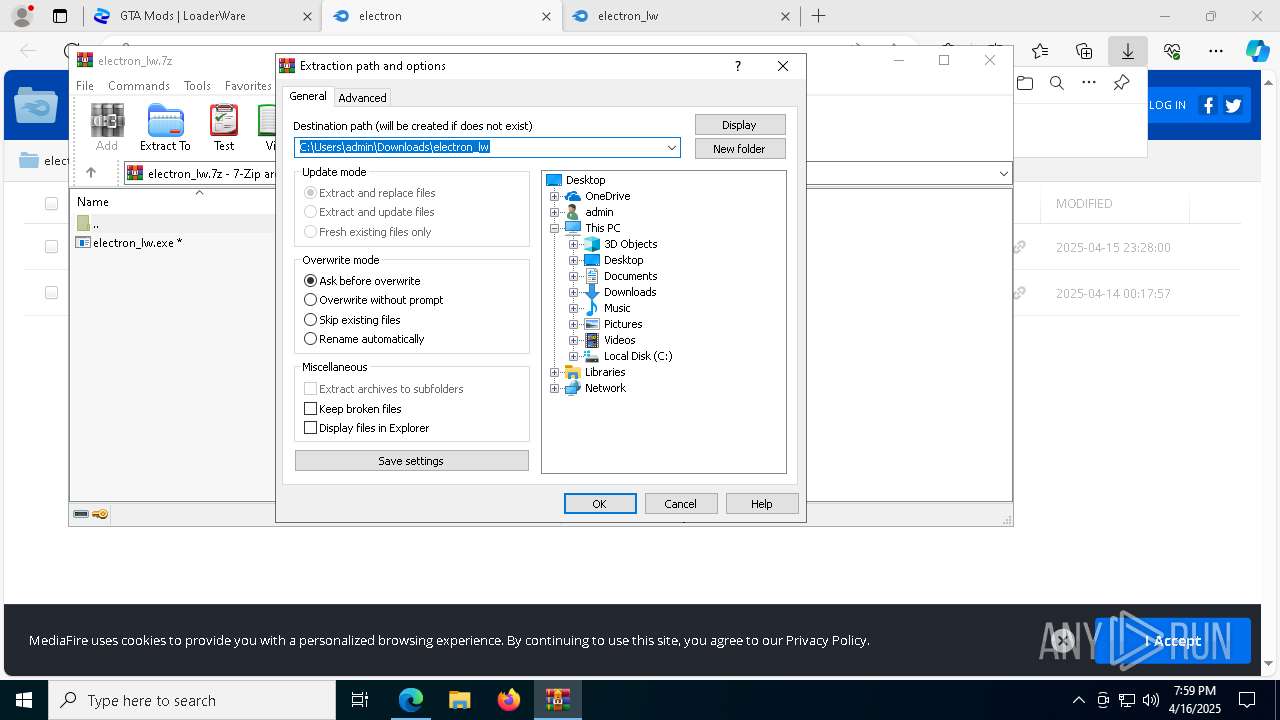Click the Help button in dialog
The width and height of the screenshot is (1280, 720).
pyautogui.click(x=762, y=504)
